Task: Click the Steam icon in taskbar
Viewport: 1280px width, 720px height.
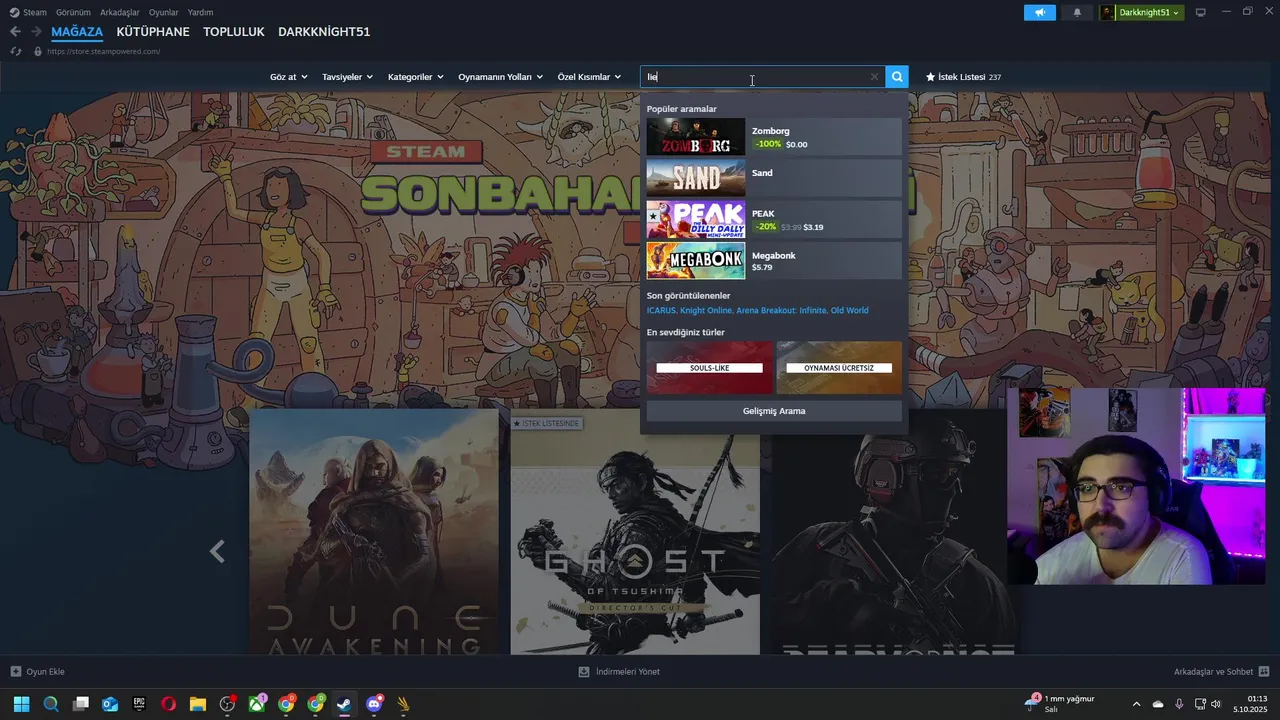Action: pyautogui.click(x=345, y=704)
